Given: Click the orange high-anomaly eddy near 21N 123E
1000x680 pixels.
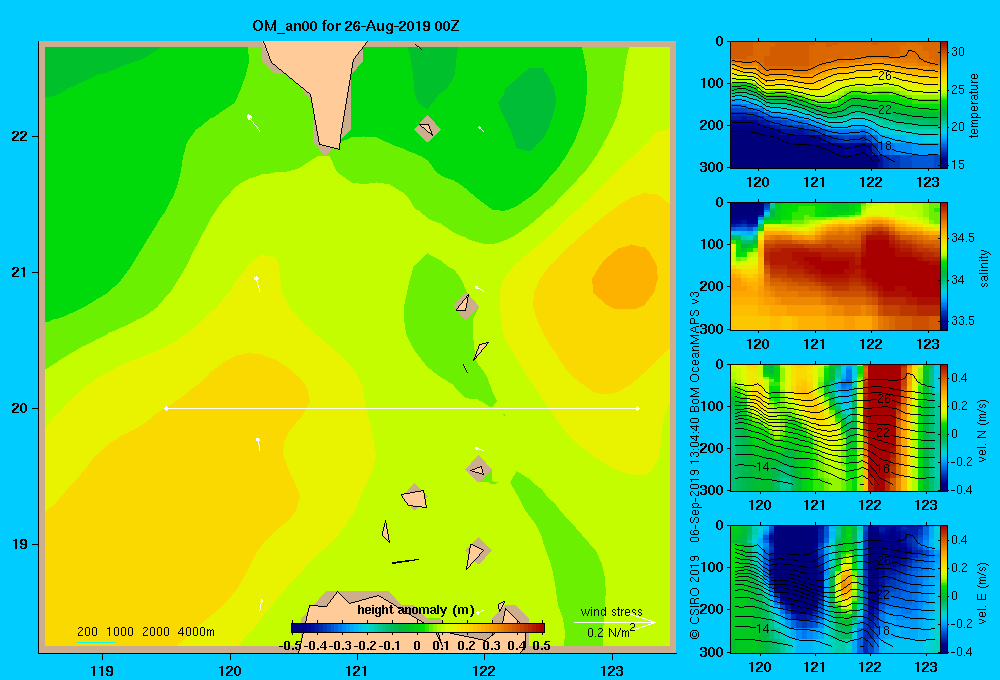Looking at the screenshot, I should [x=625, y=277].
